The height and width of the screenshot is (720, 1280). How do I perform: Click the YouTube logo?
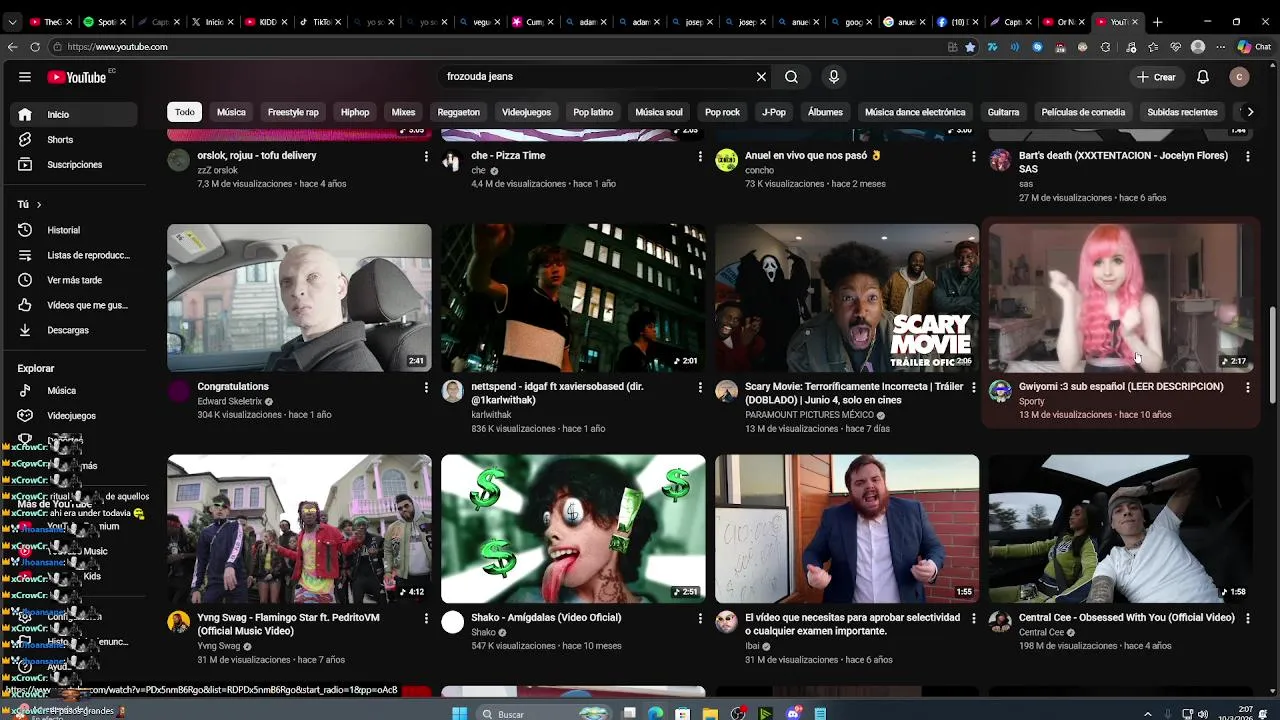pos(77,77)
